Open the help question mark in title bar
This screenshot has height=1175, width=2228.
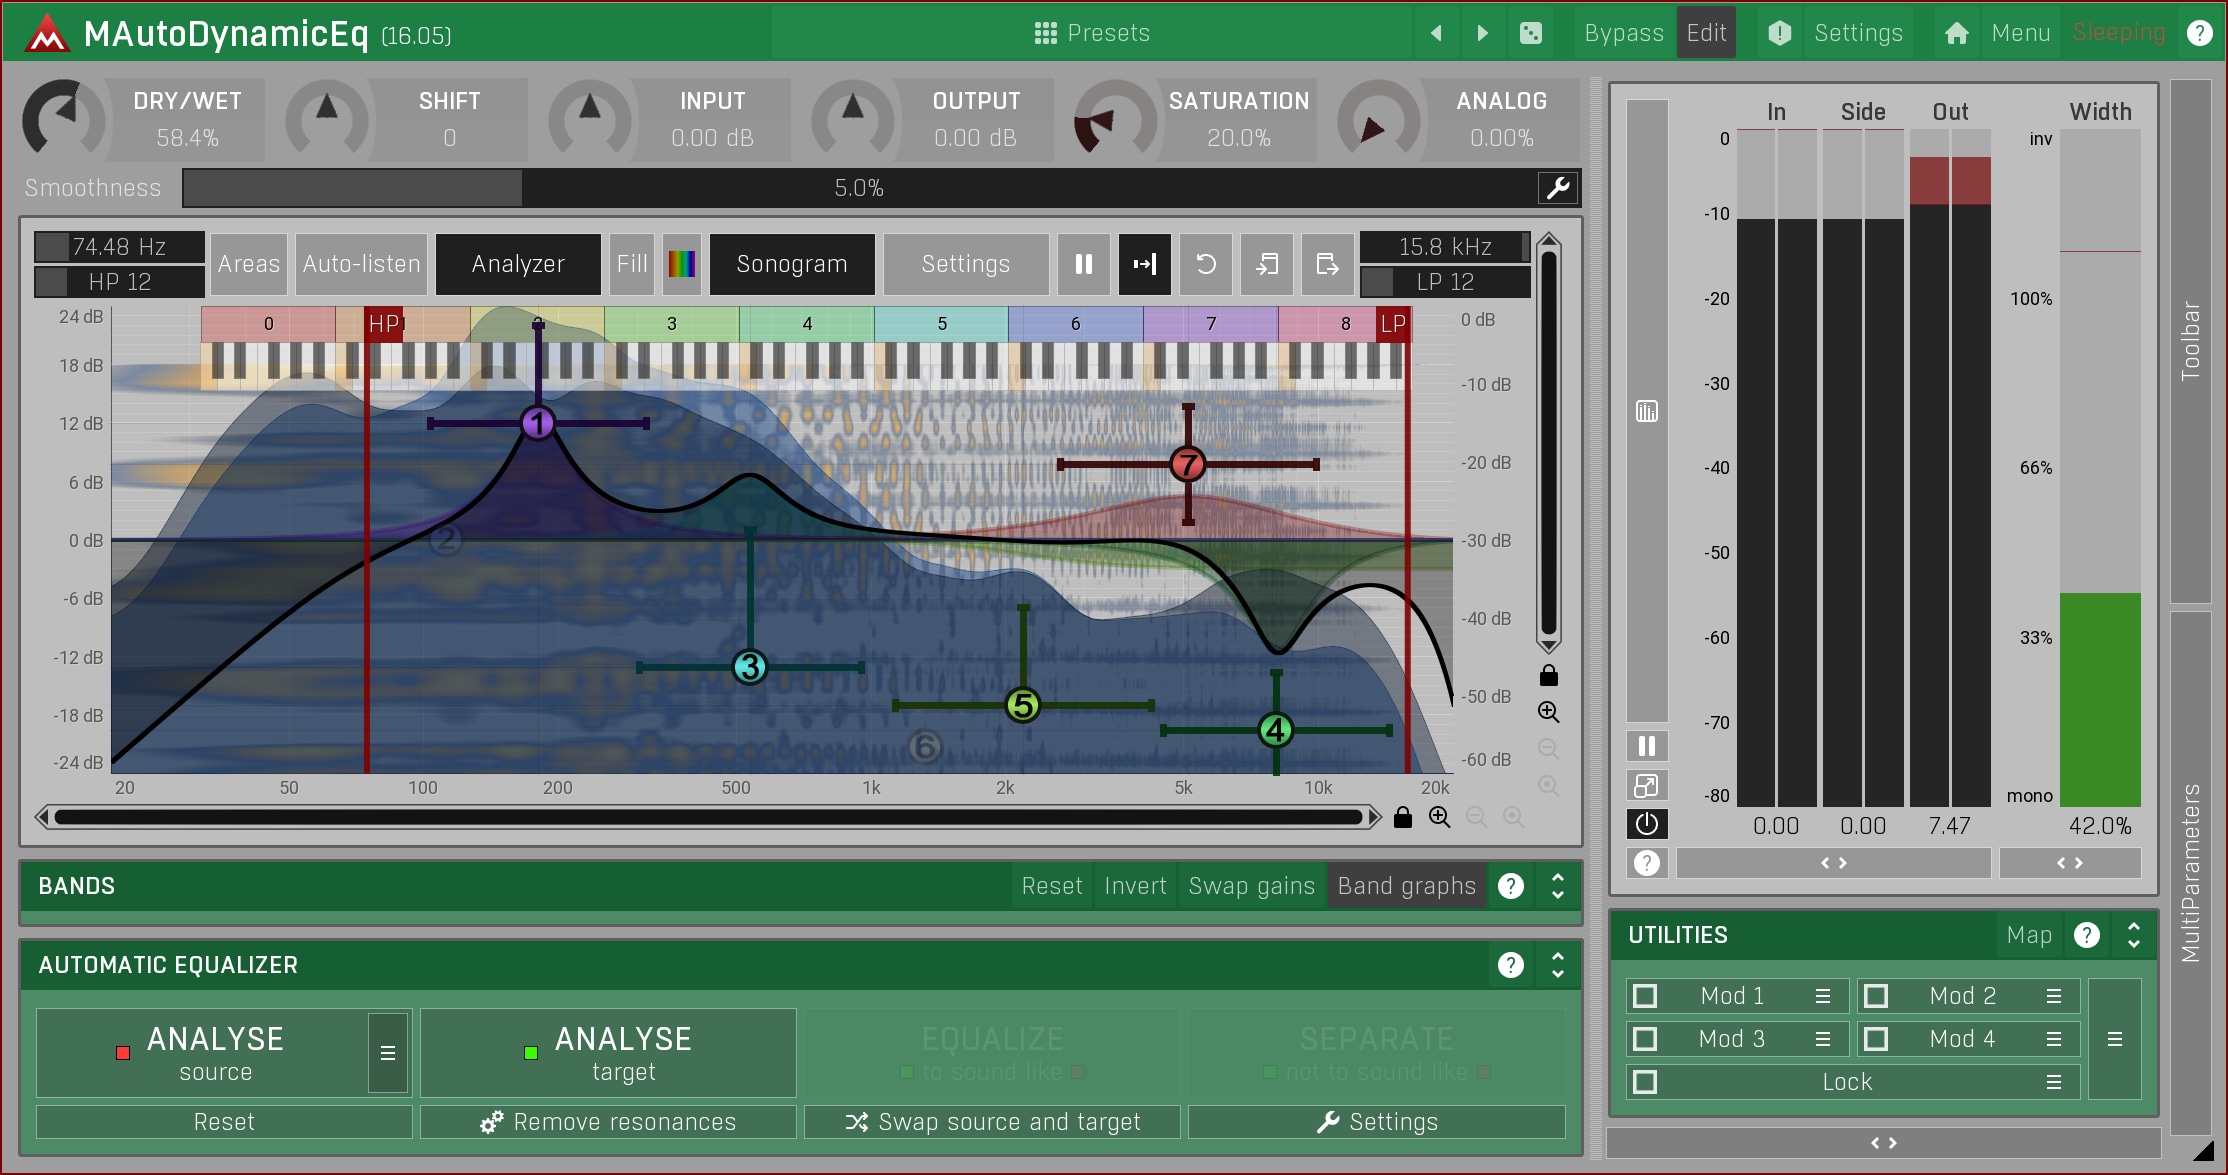(2199, 33)
